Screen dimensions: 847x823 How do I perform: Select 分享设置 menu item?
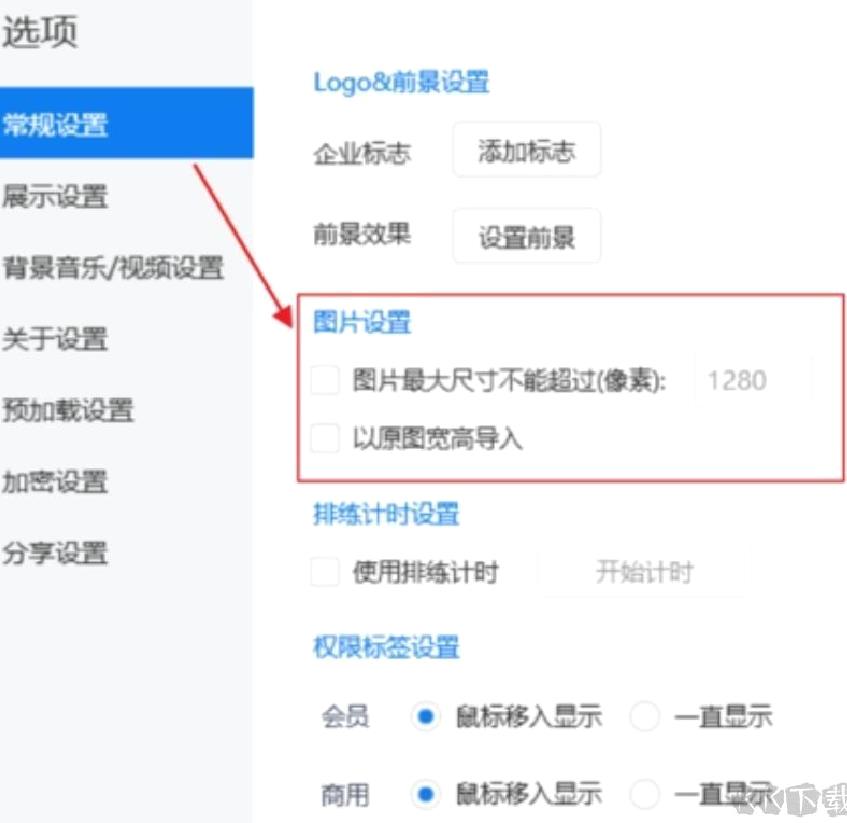pos(126,552)
